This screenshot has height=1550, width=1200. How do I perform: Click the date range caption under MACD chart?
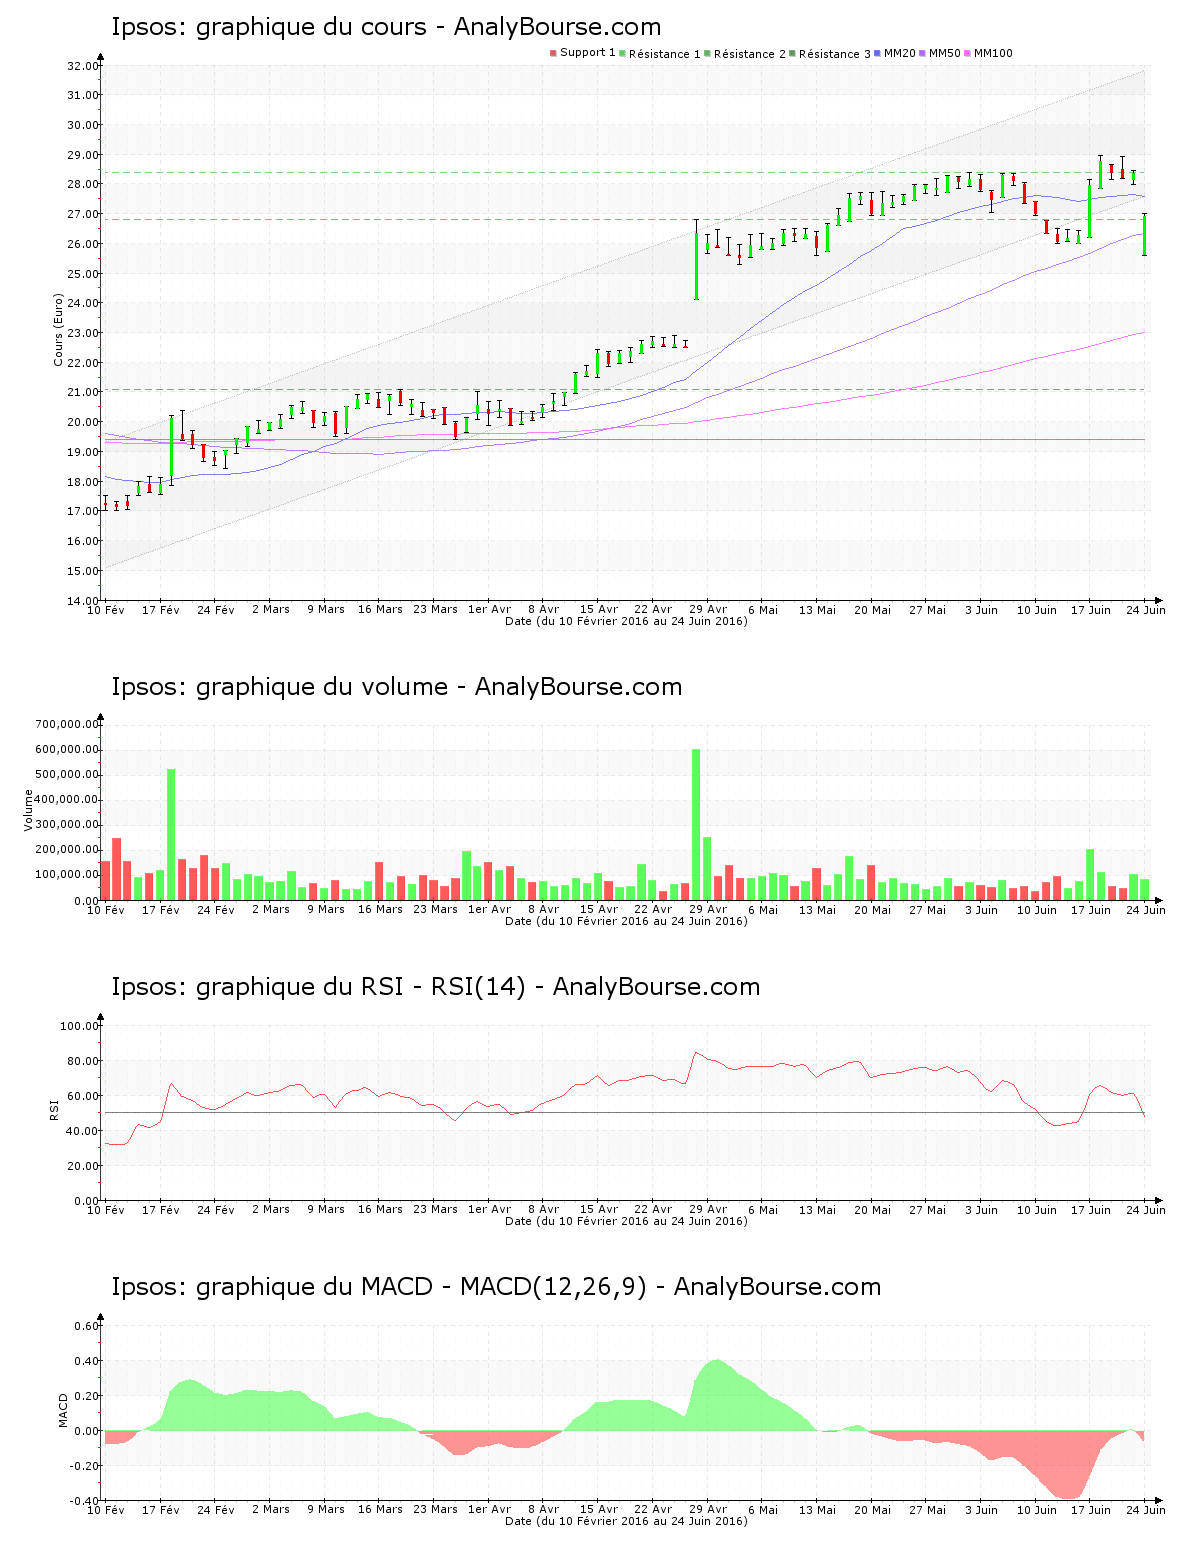(x=626, y=1521)
